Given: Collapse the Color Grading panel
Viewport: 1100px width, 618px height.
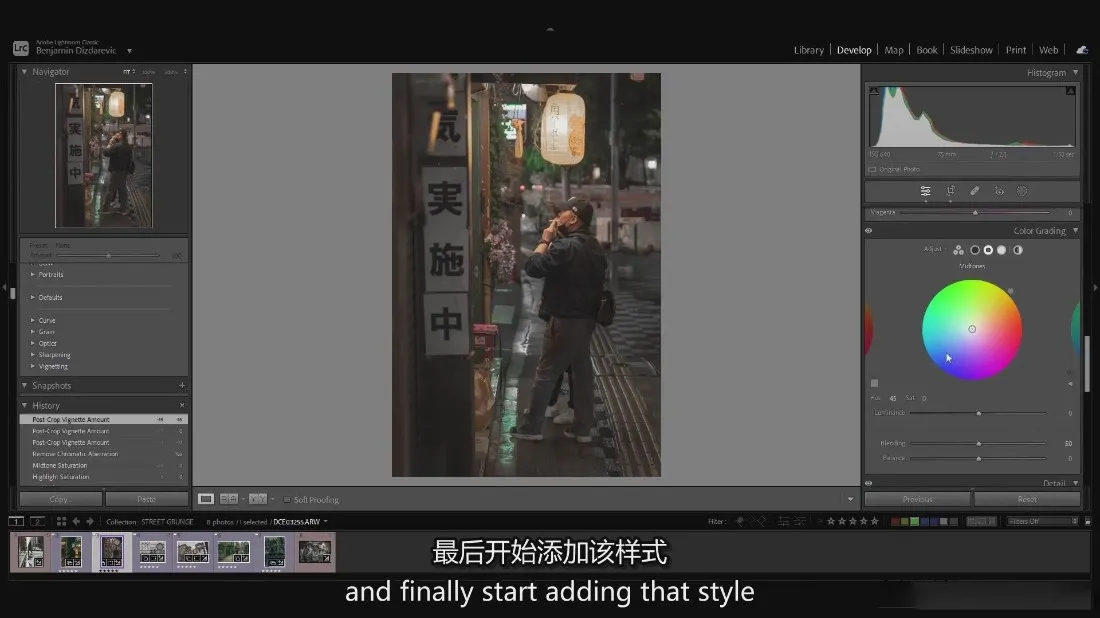Looking at the screenshot, I should [1075, 231].
